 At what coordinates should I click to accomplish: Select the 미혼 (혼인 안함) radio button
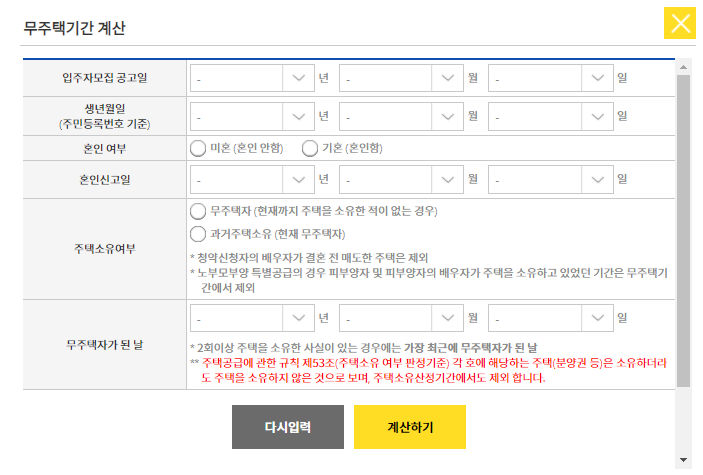(x=198, y=148)
